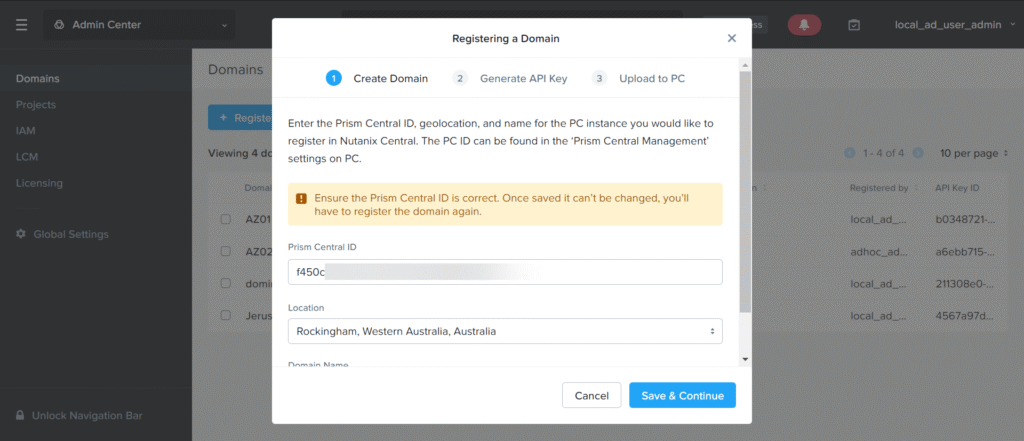Expand the Admin Center app switcher

coord(140,25)
